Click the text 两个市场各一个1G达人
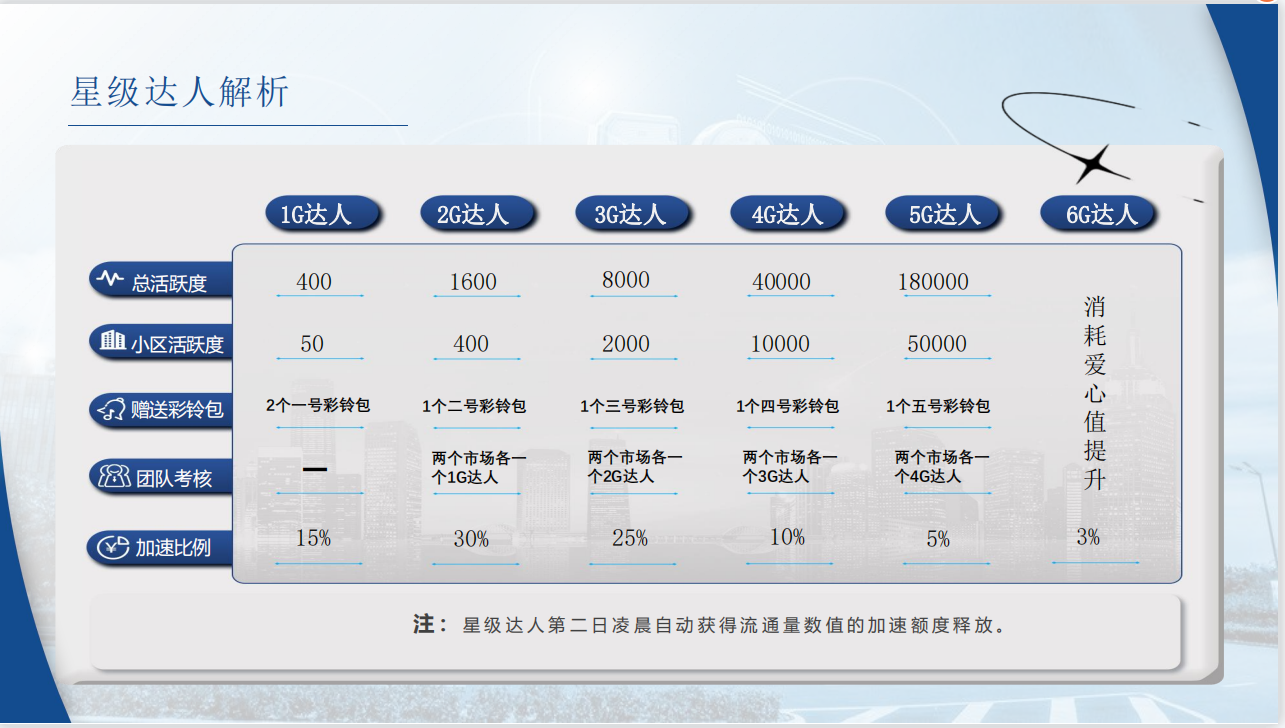 coord(479,468)
